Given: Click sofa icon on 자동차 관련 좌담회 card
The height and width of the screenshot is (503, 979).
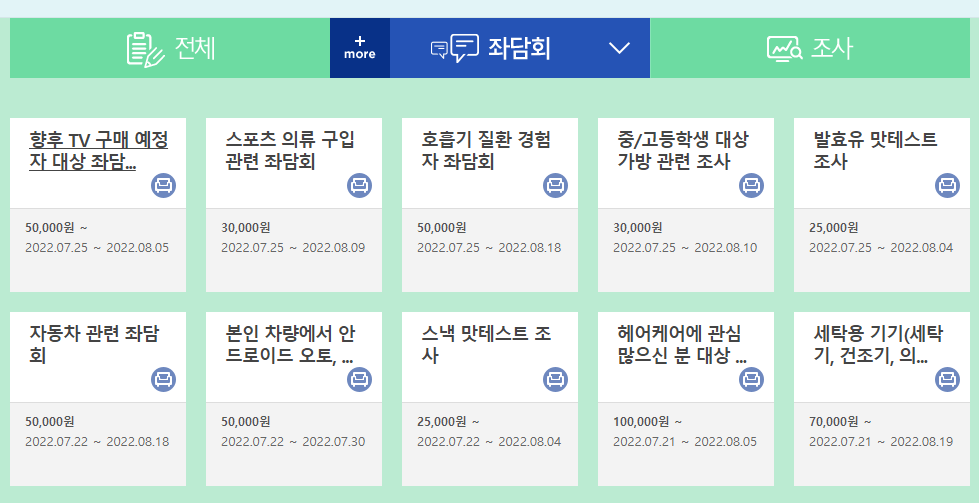Looking at the screenshot, I should pyautogui.click(x=164, y=379).
